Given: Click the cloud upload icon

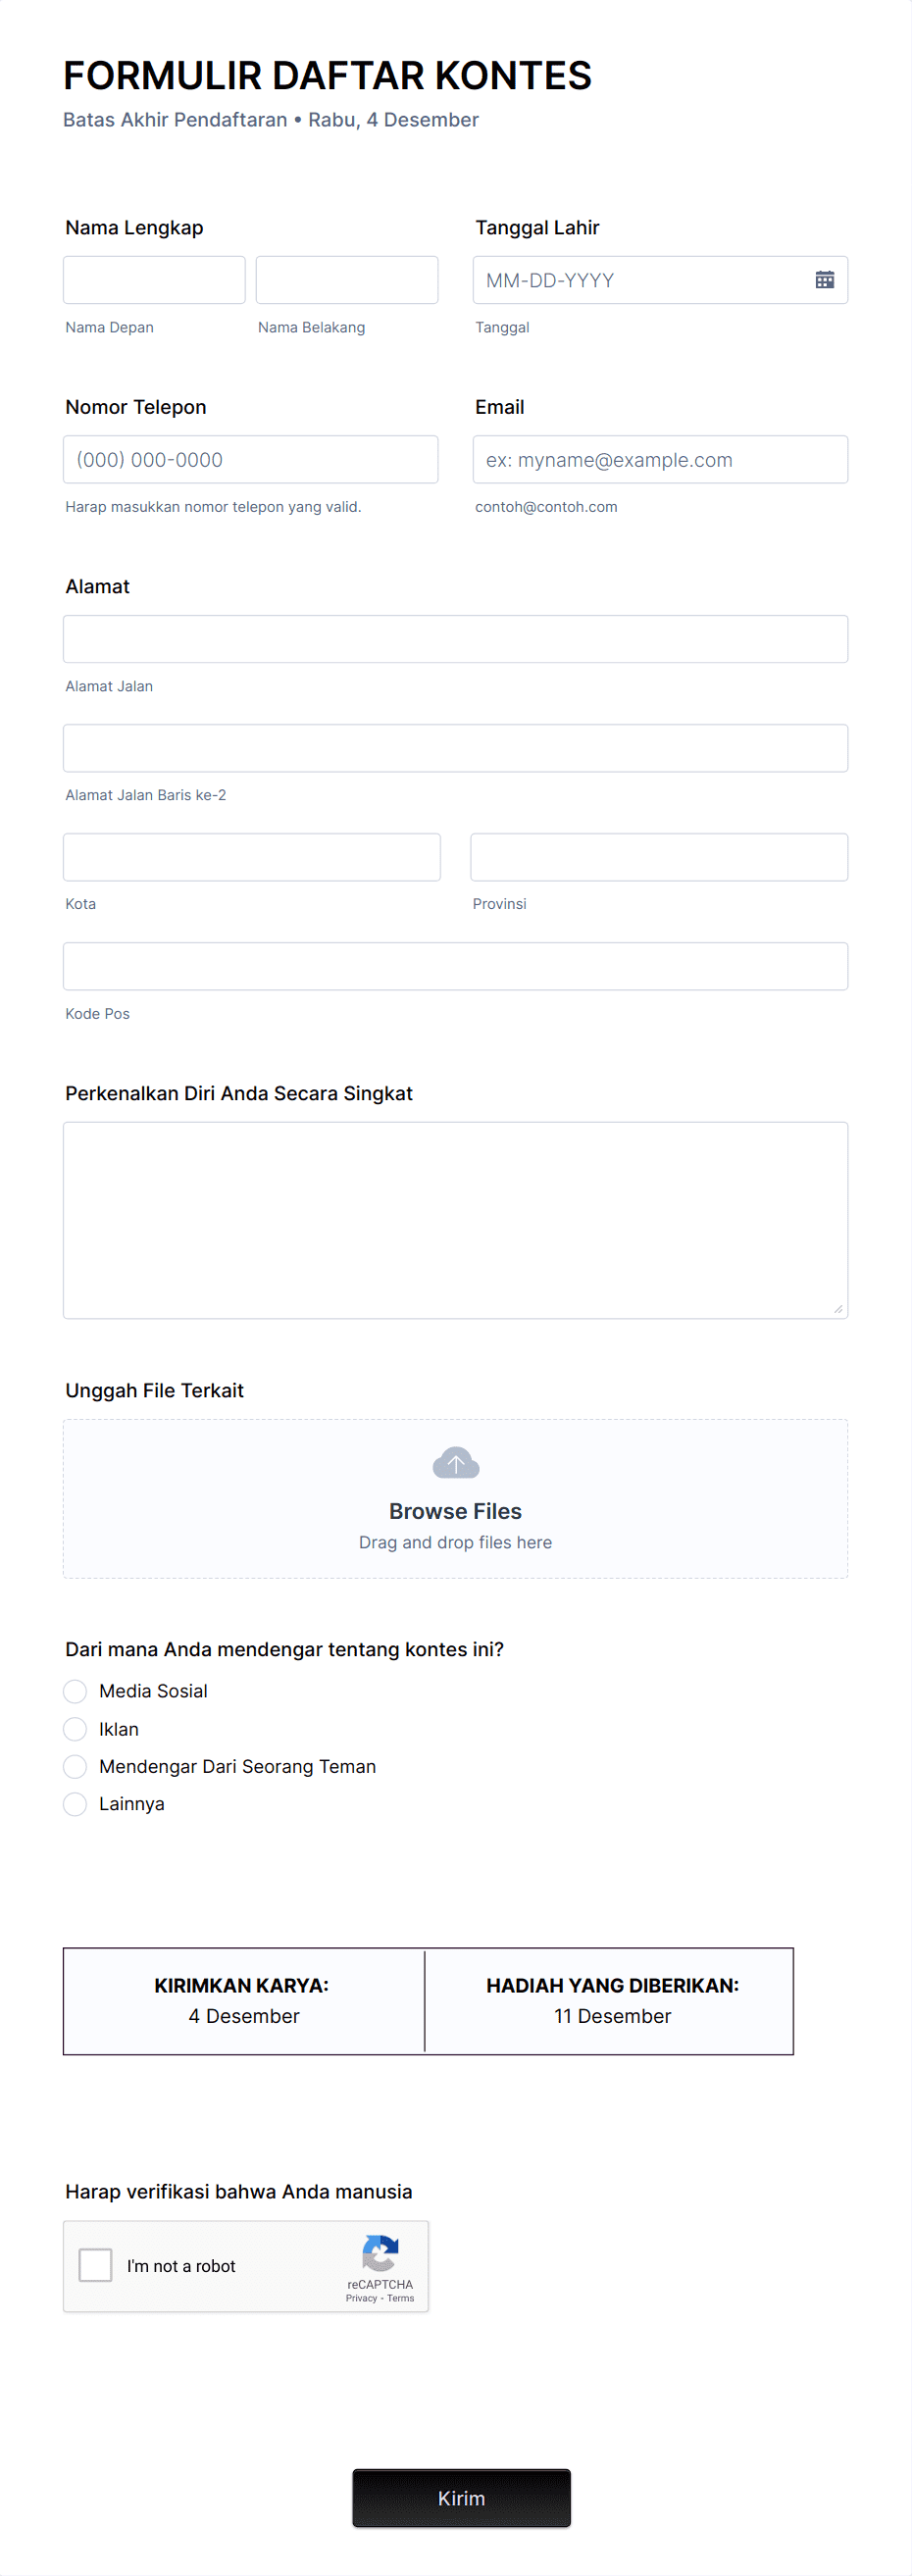Looking at the screenshot, I should coord(456,1463).
